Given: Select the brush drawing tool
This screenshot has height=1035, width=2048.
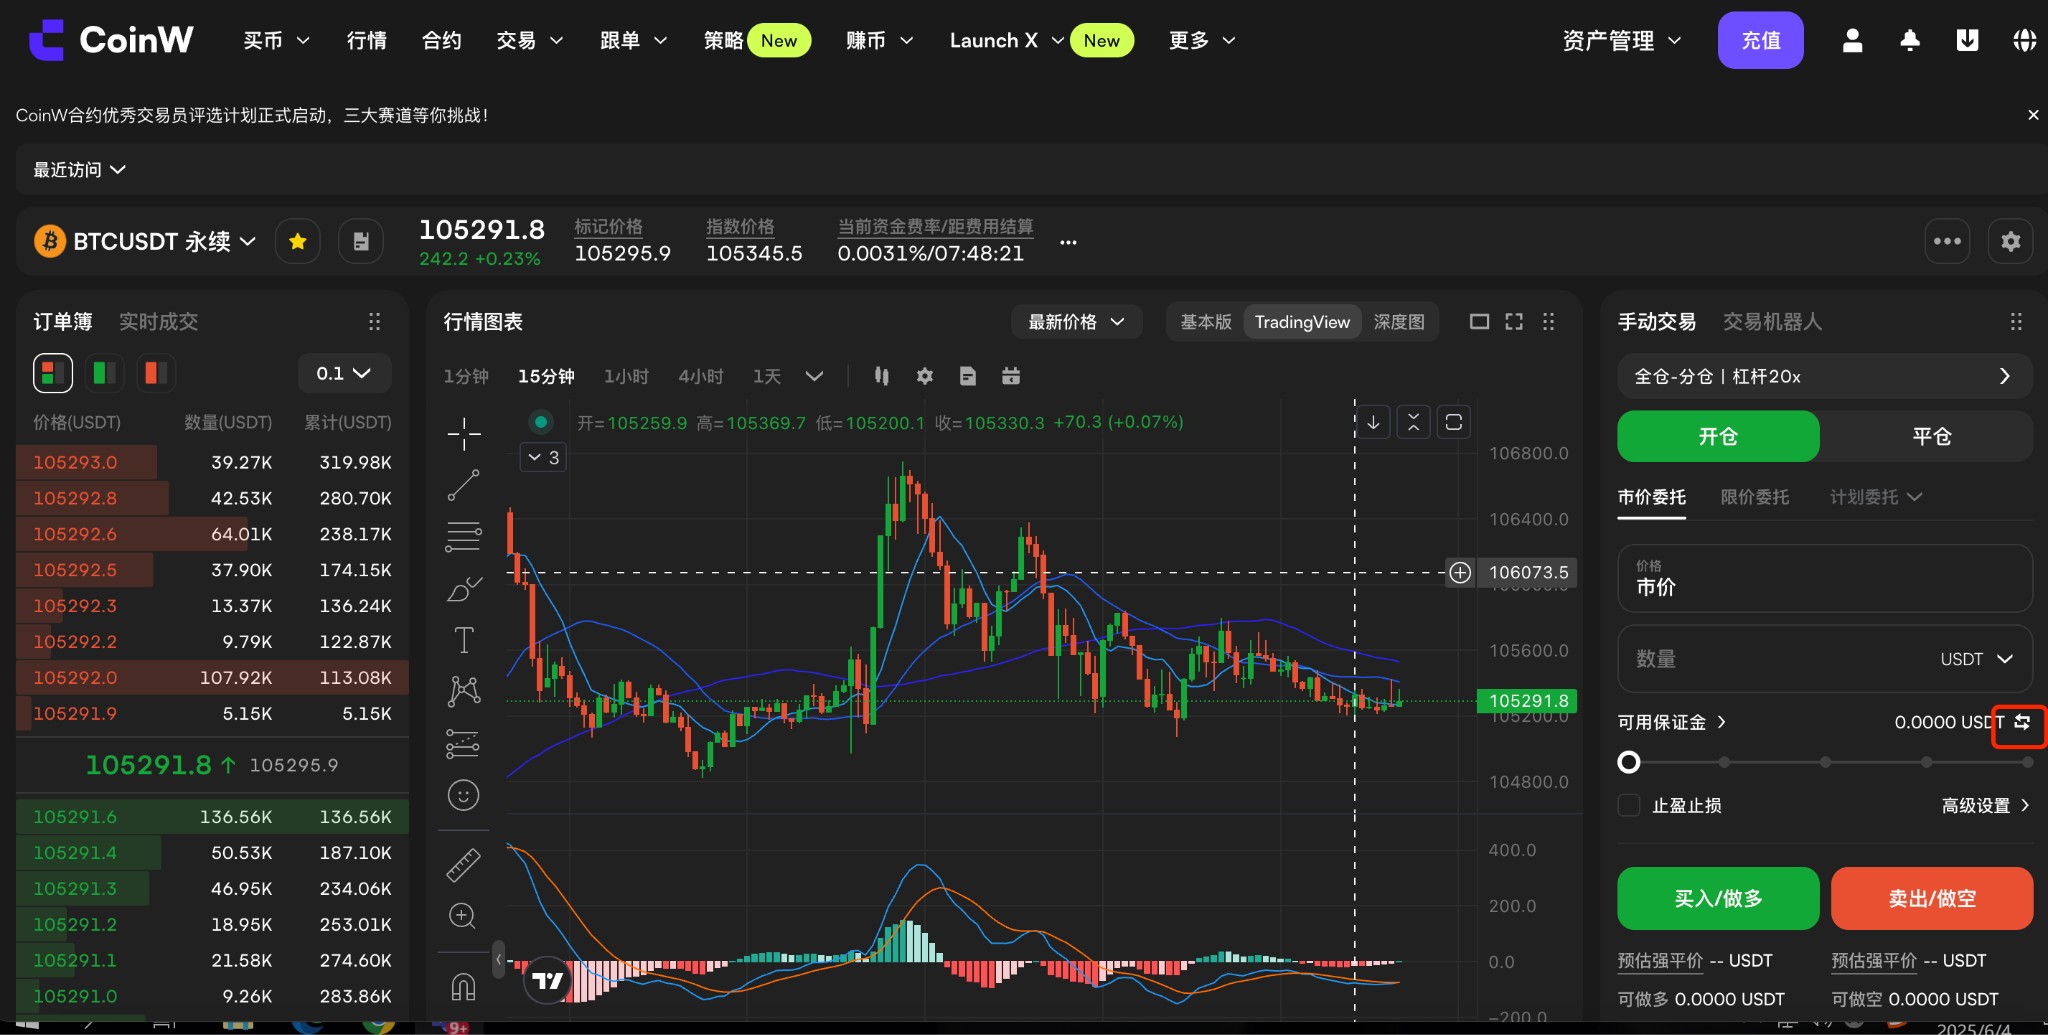Looking at the screenshot, I should 464,589.
